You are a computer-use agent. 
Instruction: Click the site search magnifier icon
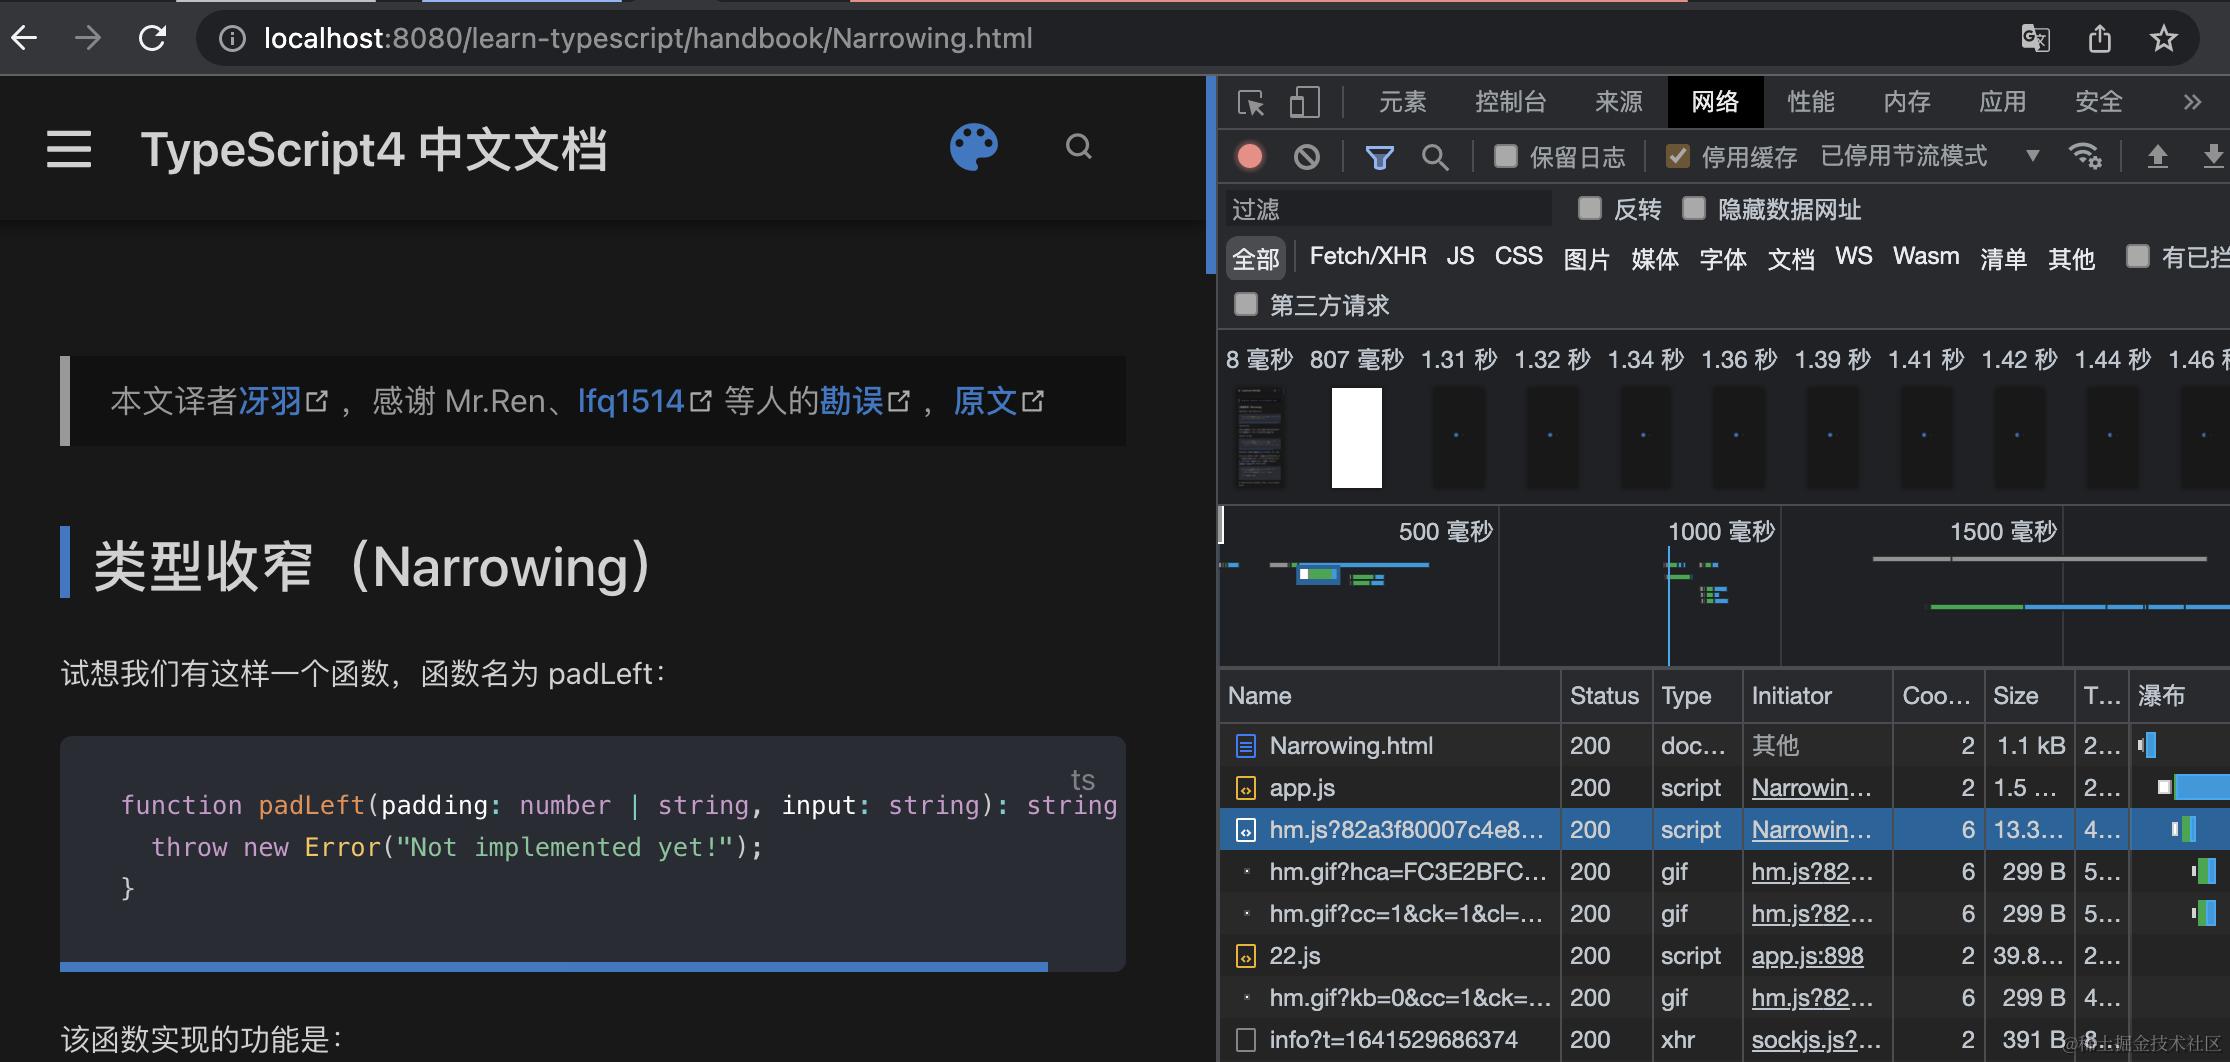[x=1079, y=148]
